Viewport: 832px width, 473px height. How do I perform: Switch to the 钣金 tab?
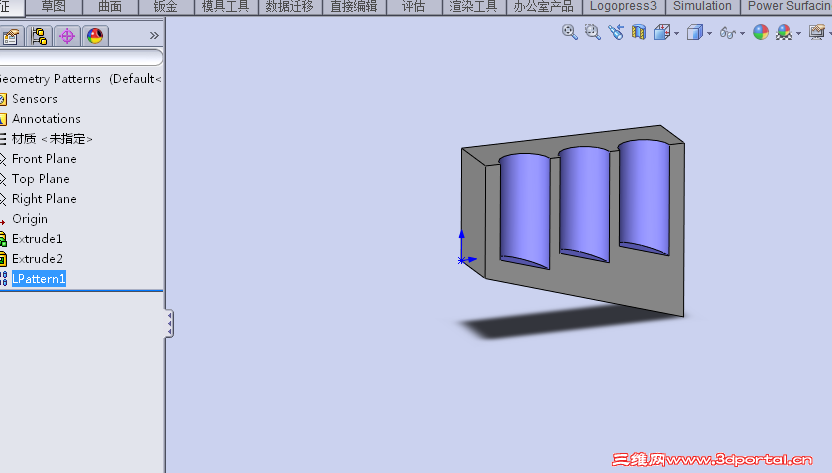pyautogui.click(x=166, y=6)
